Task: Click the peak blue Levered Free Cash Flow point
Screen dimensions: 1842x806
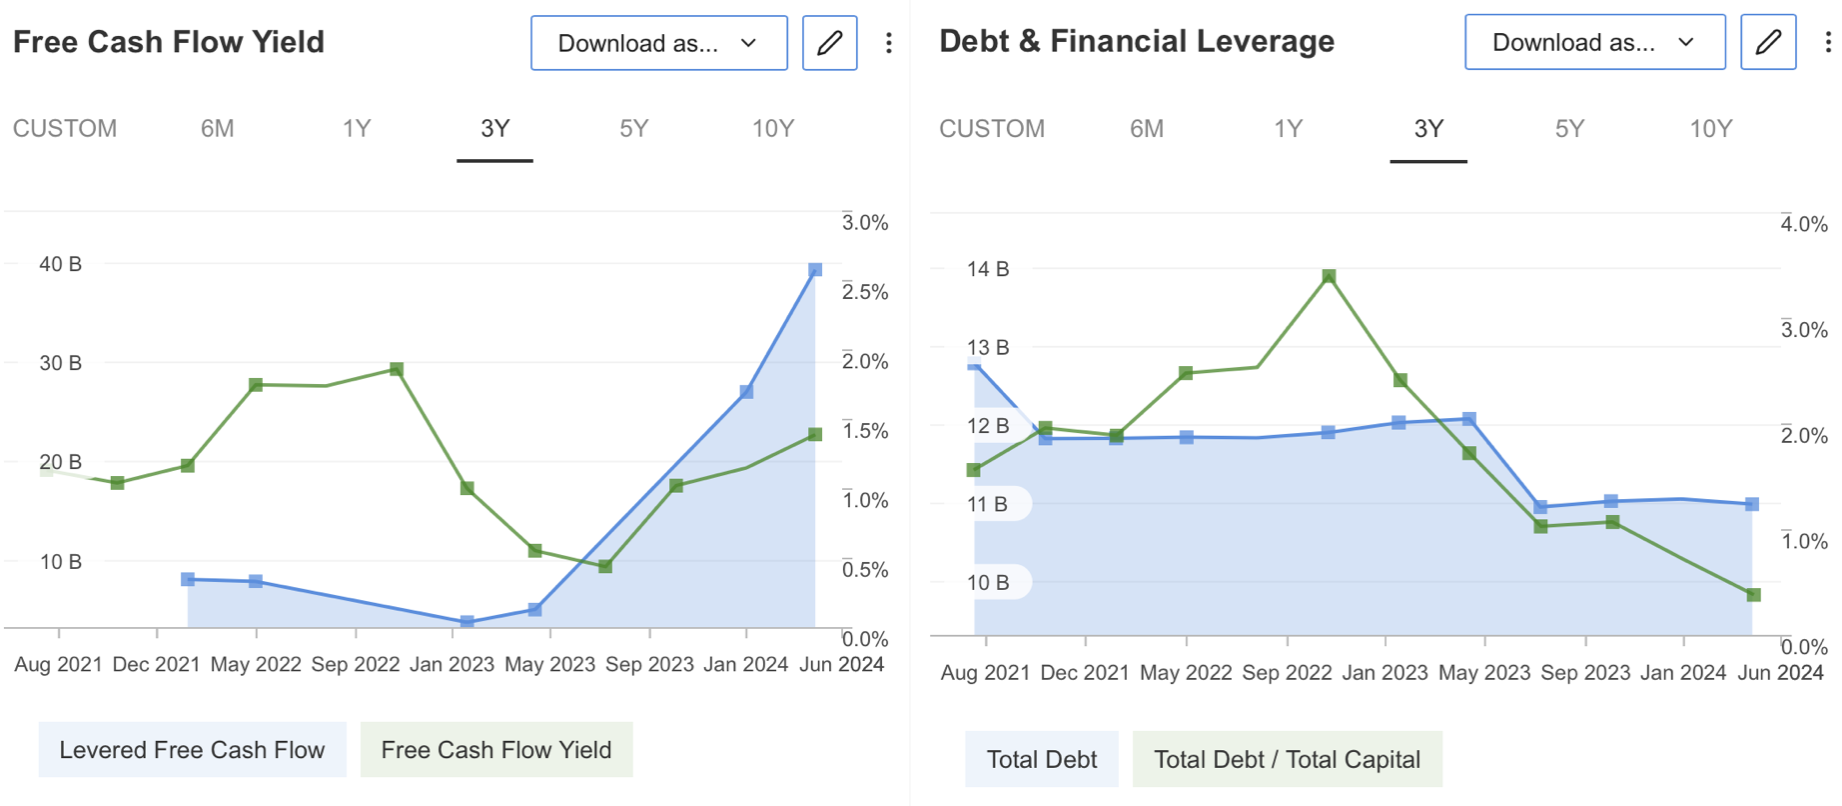Action: 815,270
